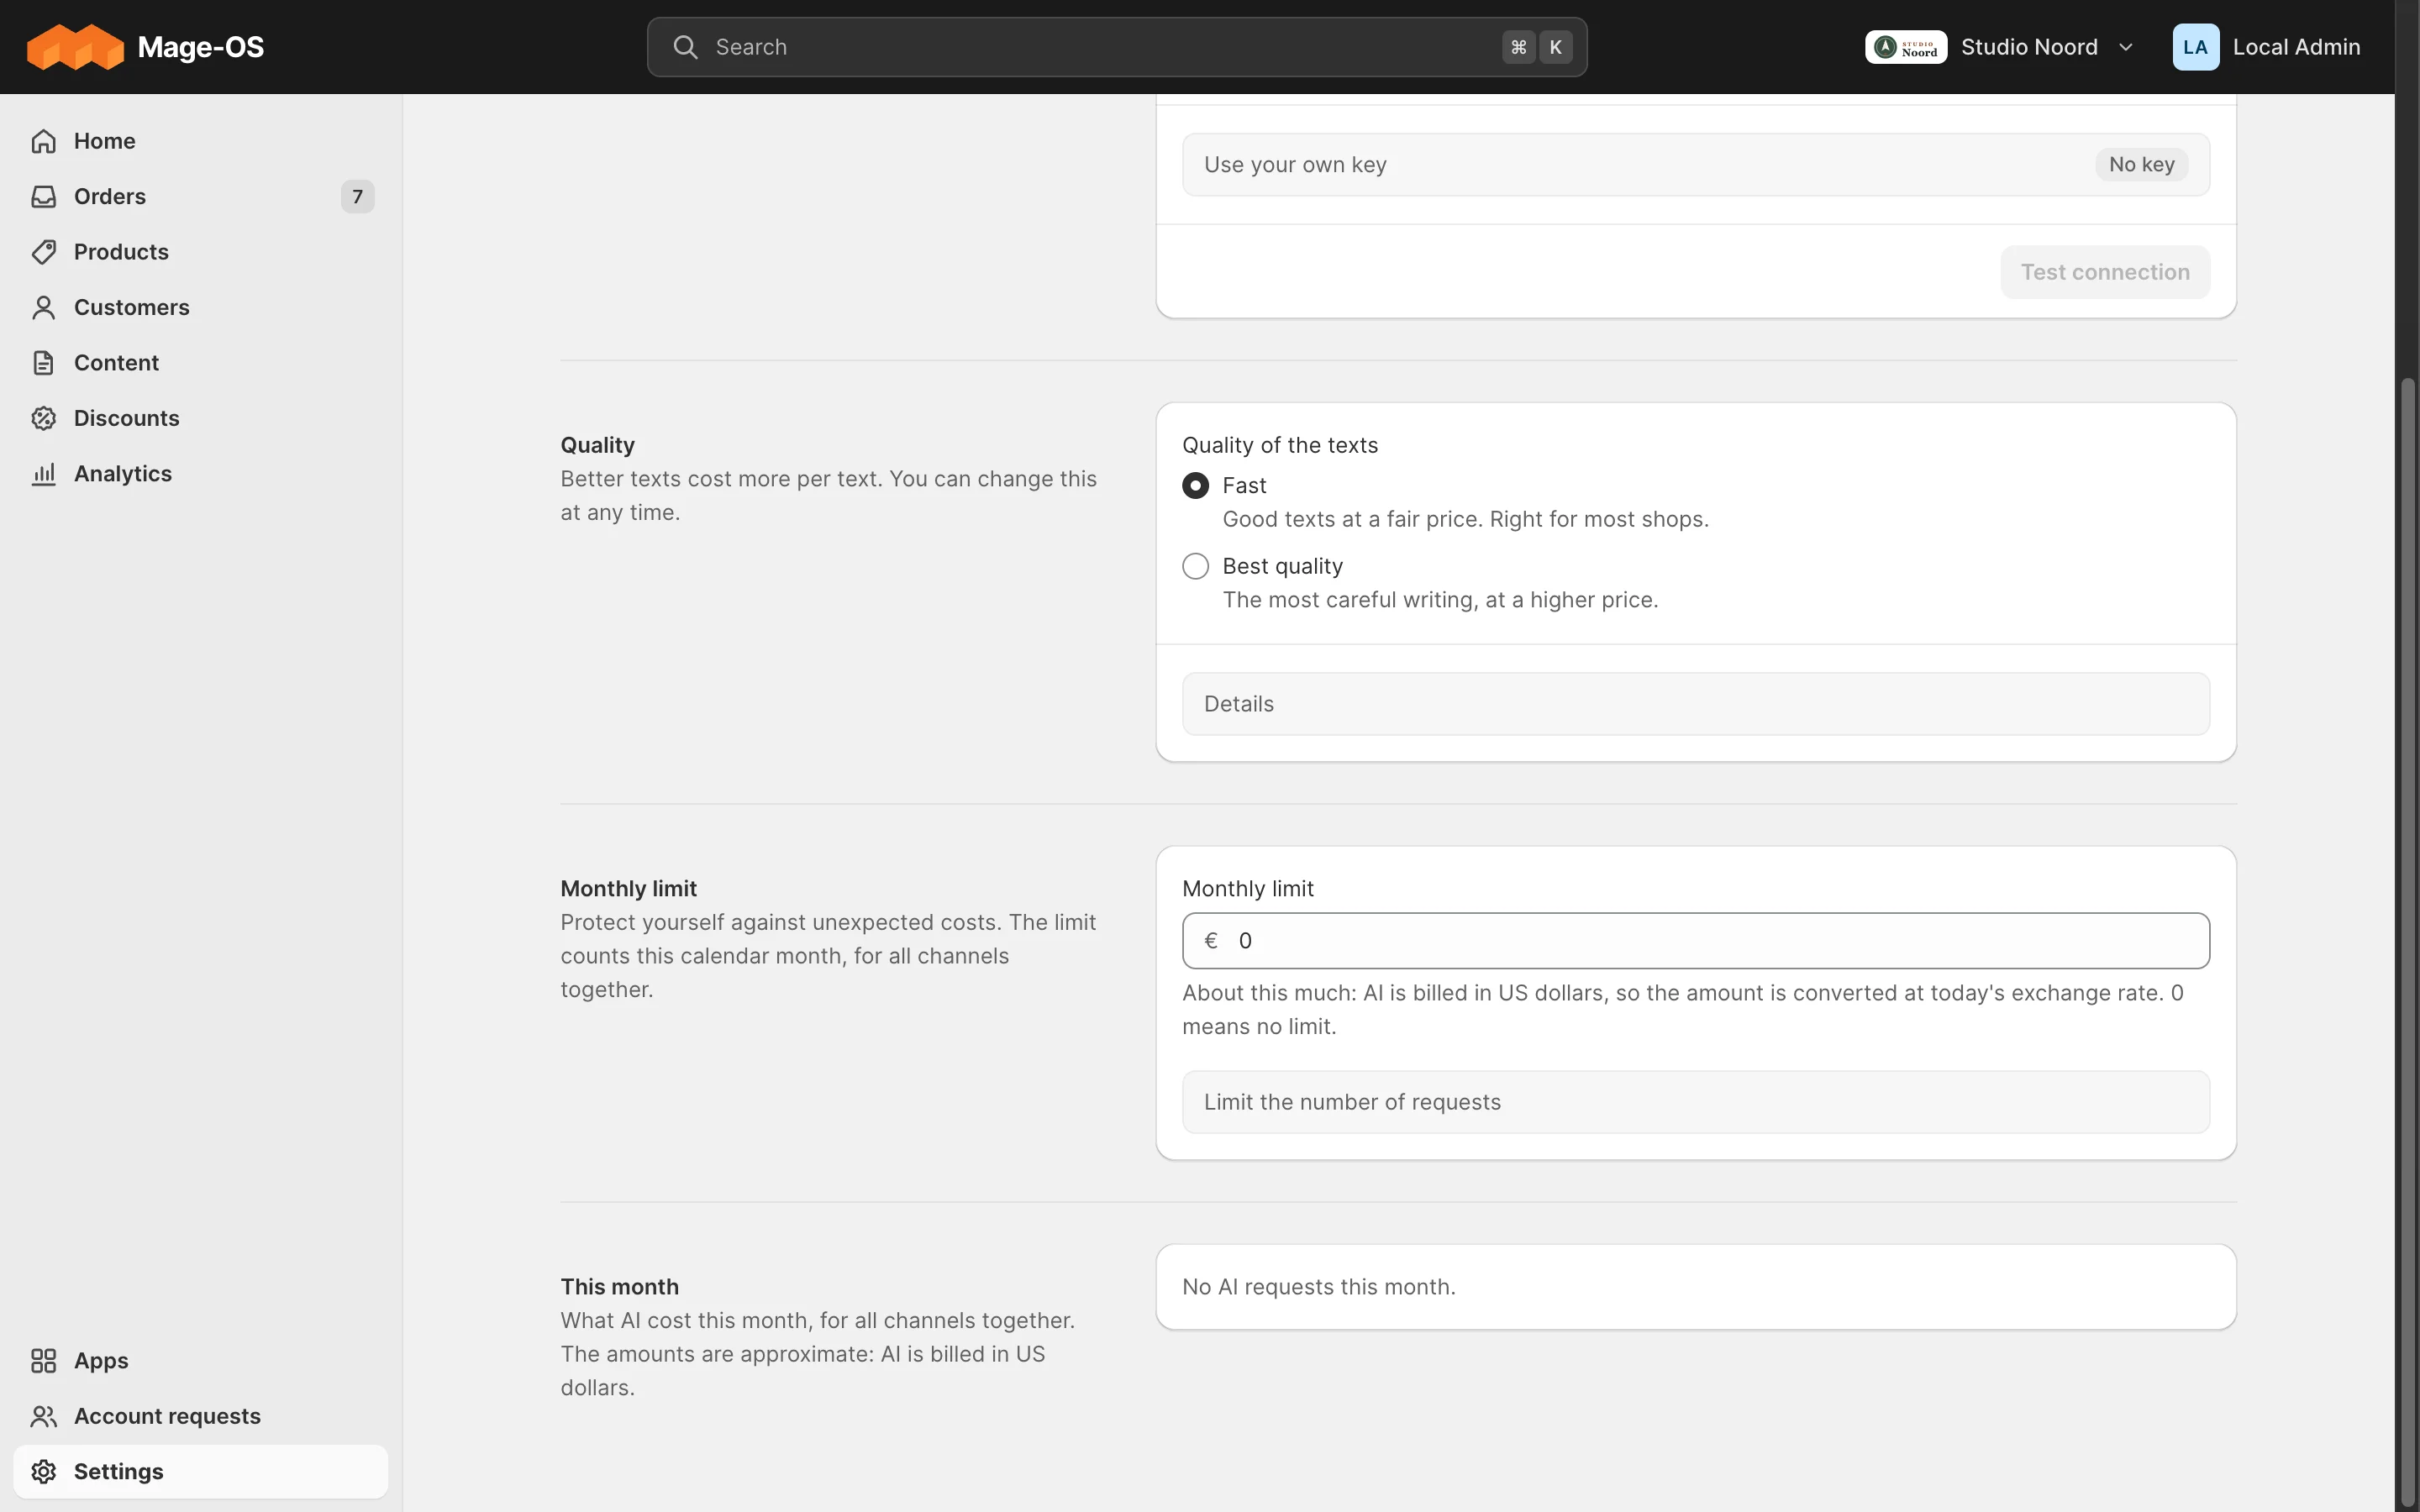Image resolution: width=2420 pixels, height=1512 pixels.
Task: Click the Studio Noord store logo
Action: (1905, 47)
